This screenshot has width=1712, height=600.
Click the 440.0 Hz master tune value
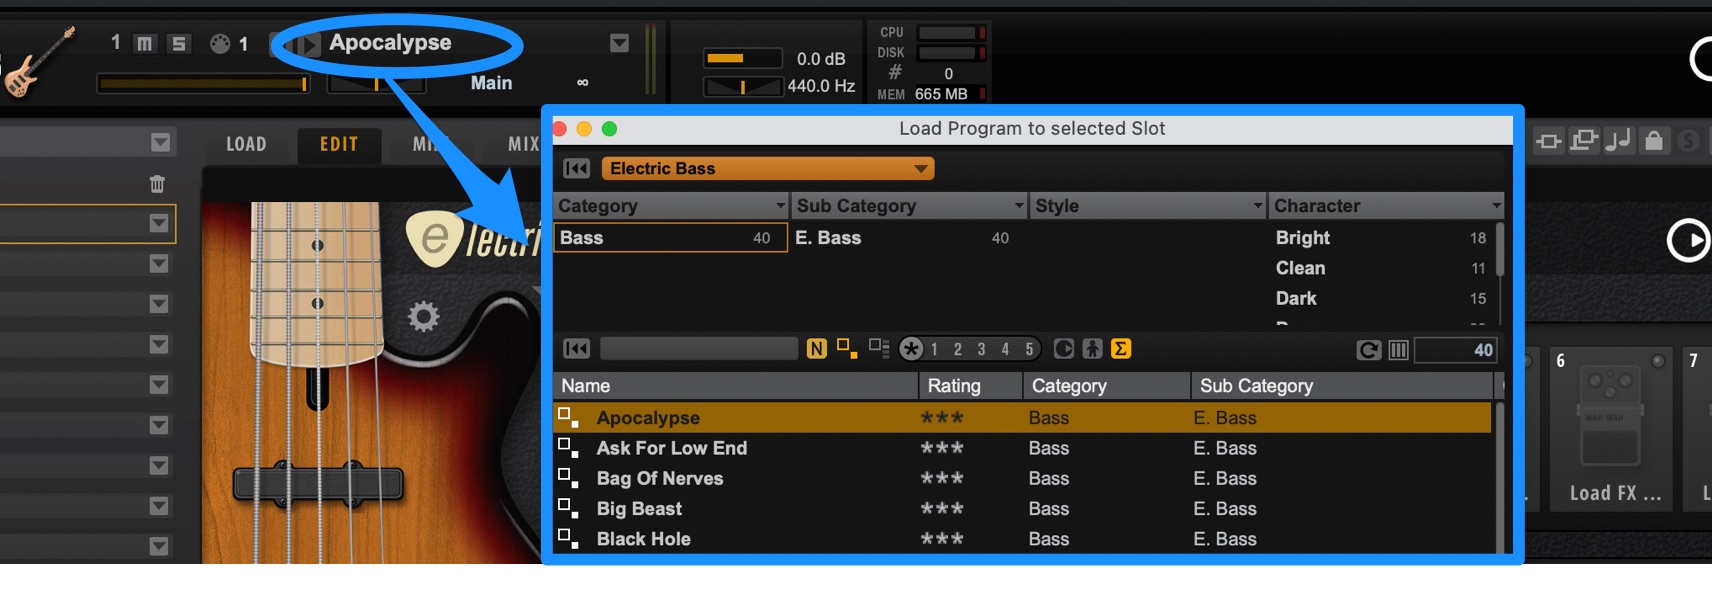tap(821, 86)
